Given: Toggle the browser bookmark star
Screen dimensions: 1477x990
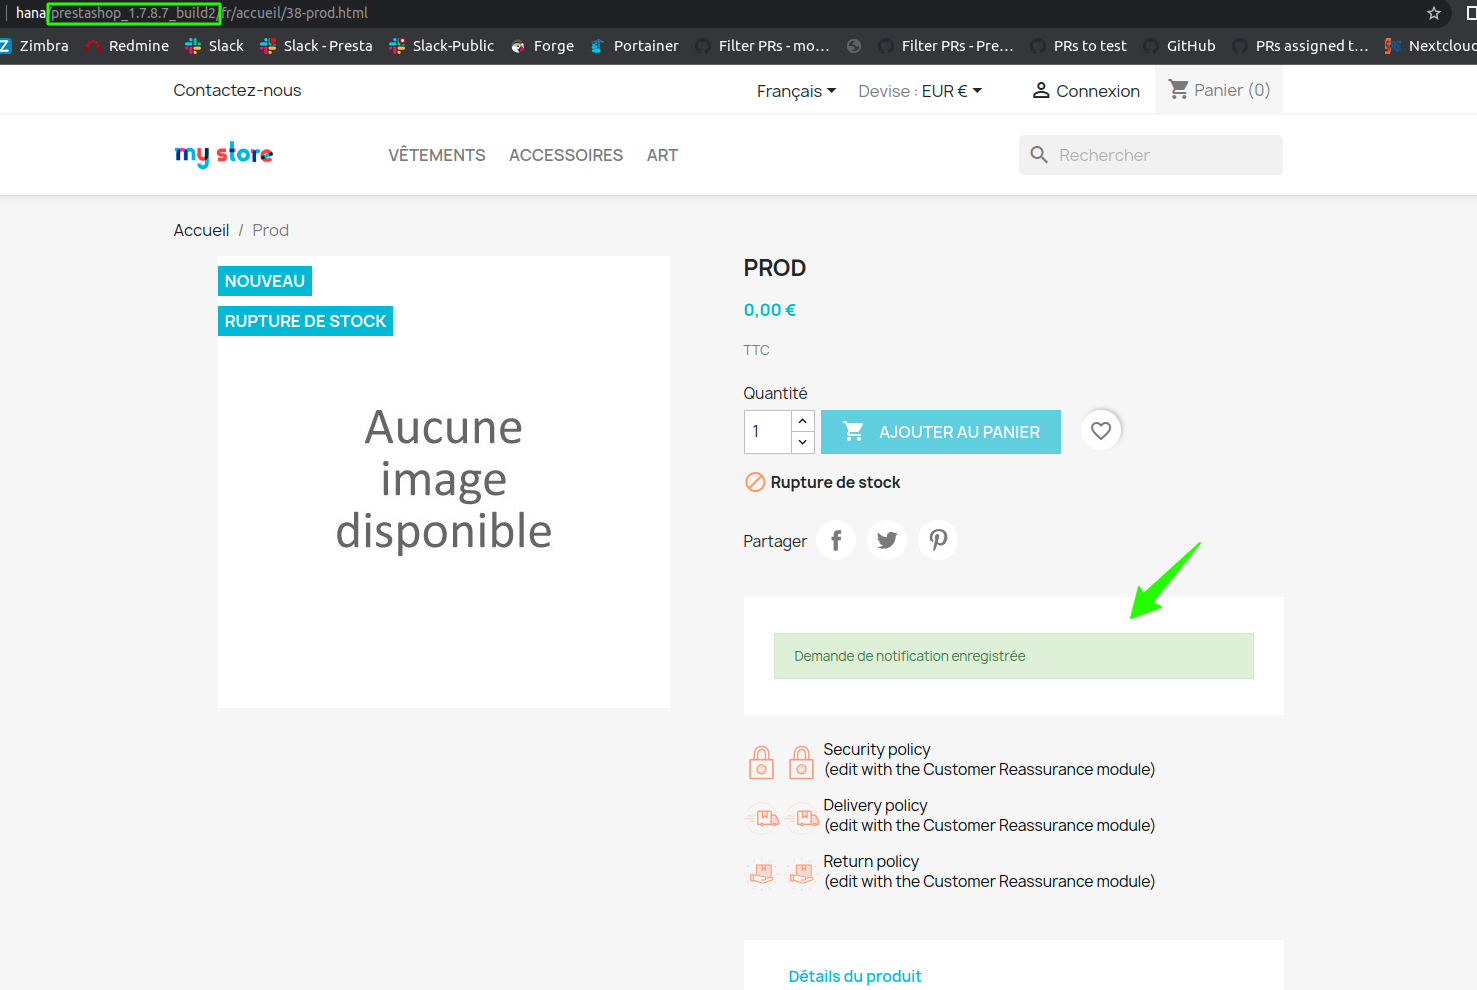Looking at the screenshot, I should pos(1434,14).
